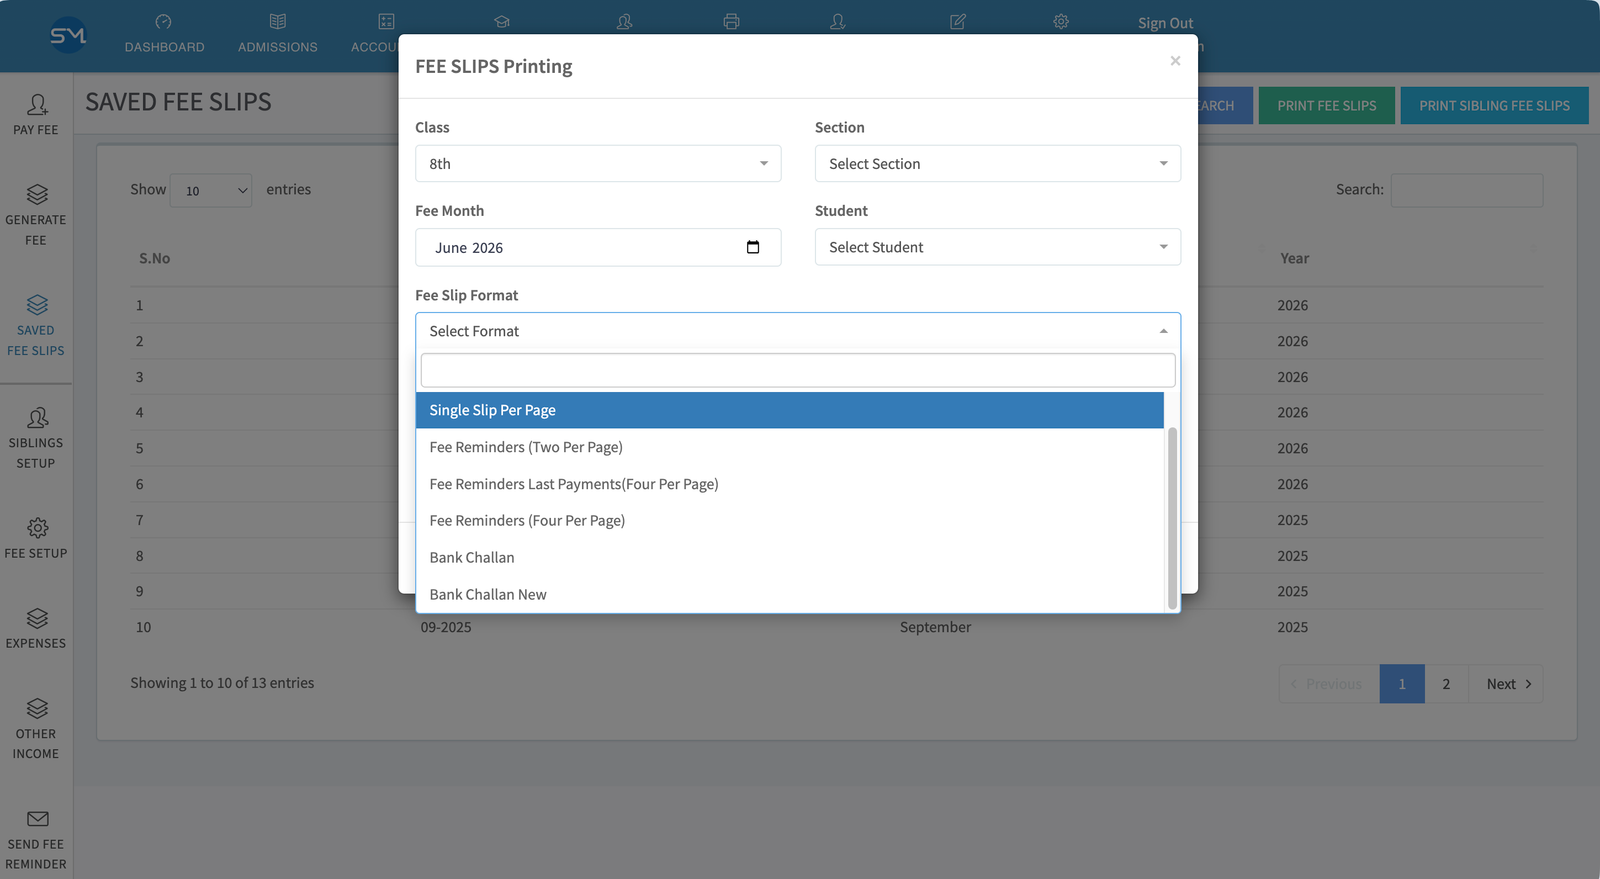Click the 09-2025 cell in row 10

click(446, 627)
